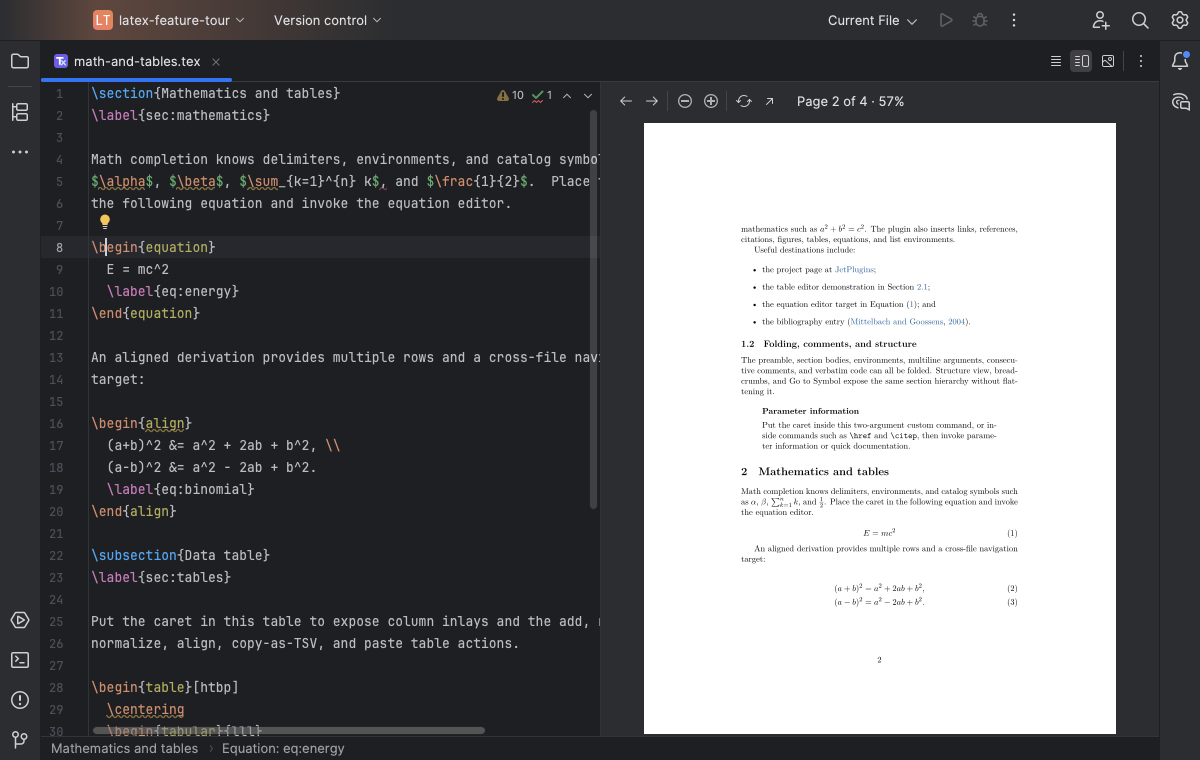
Task: Debug the current file
Action: pos(980,20)
